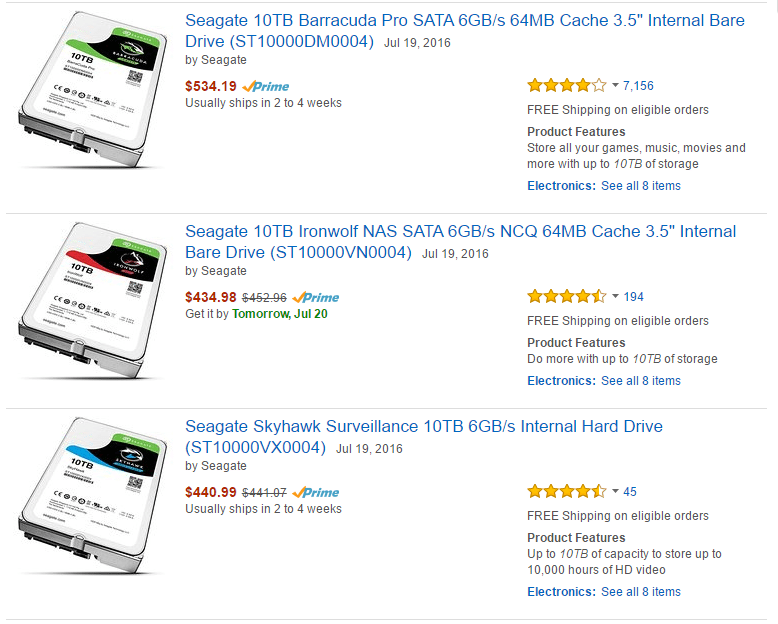The height and width of the screenshot is (624, 778).
Task: Click the Skyhawk Surveillance star rating
Action: [566, 492]
